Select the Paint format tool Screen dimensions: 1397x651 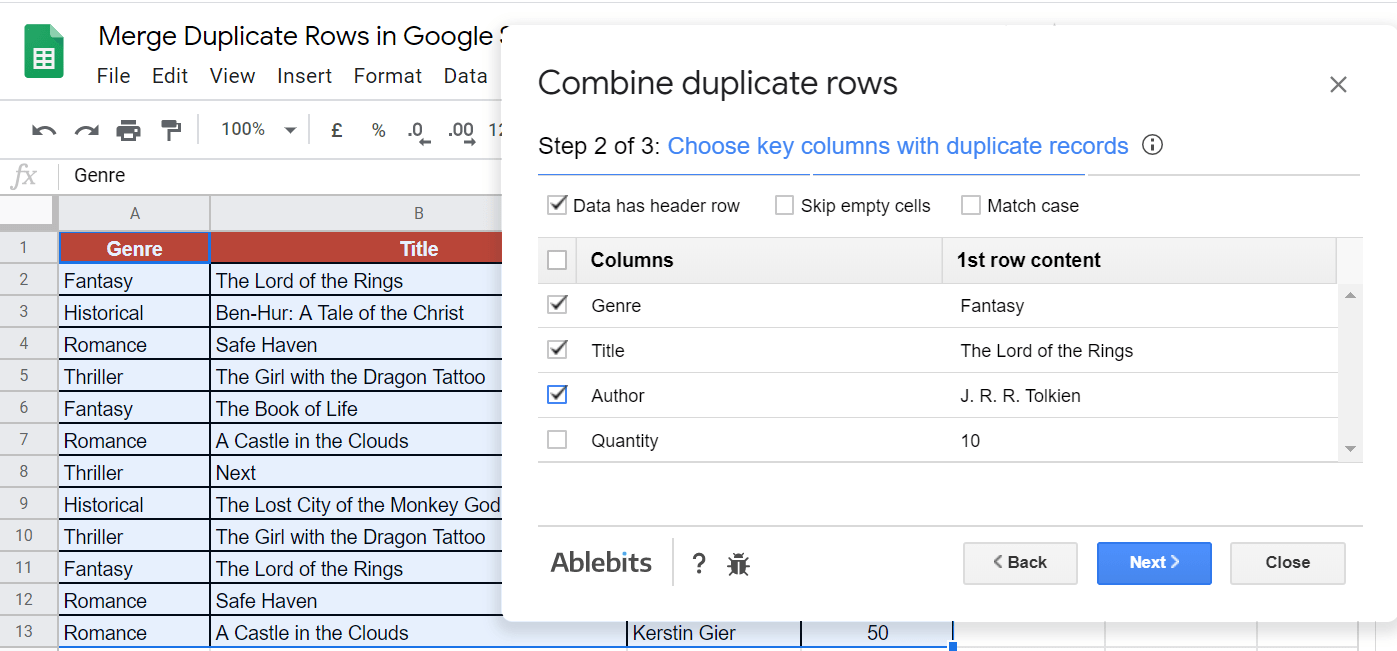point(171,130)
